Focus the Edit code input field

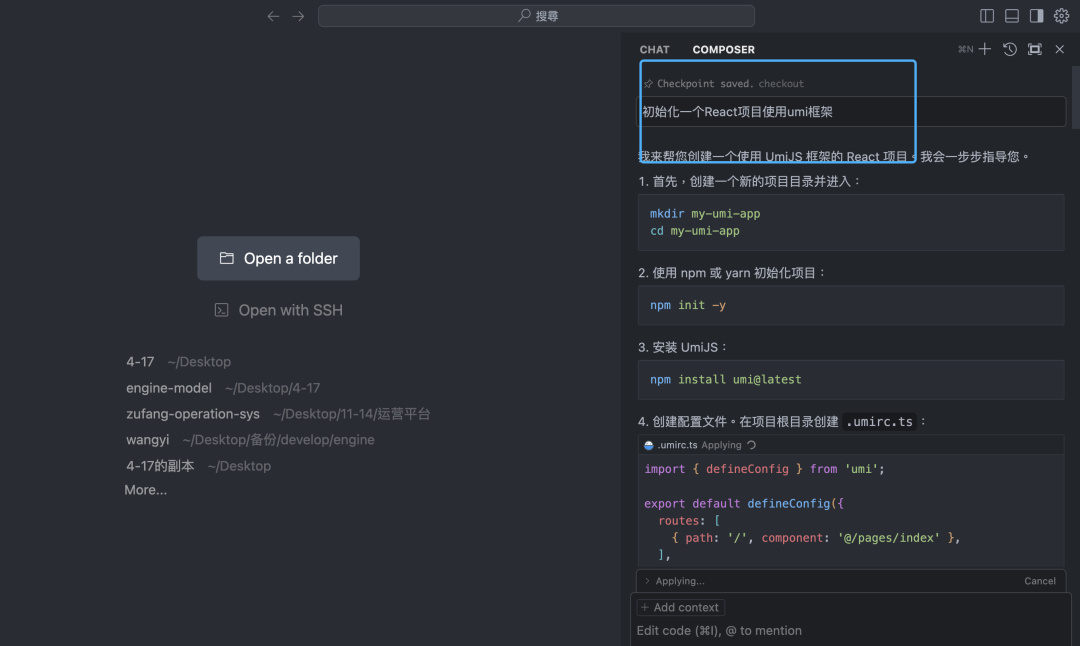[851, 630]
